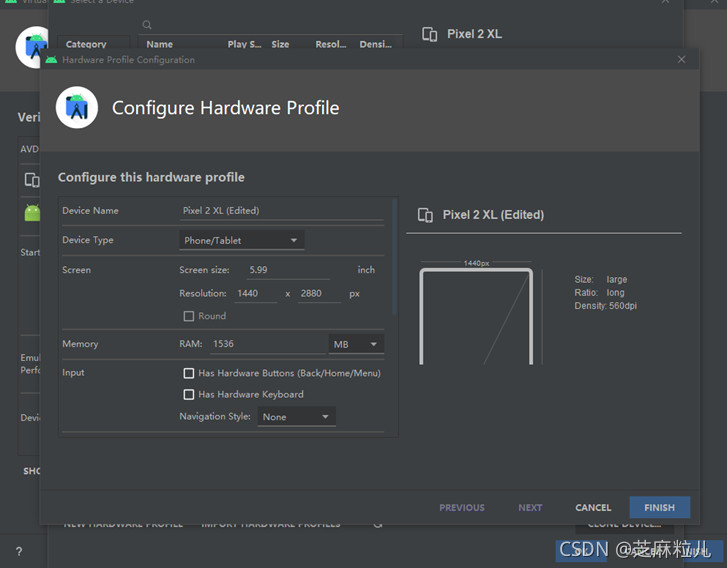The height and width of the screenshot is (568, 727).
Task: Click the question mark help icon in the AVD window
Action: pos(19,551)
